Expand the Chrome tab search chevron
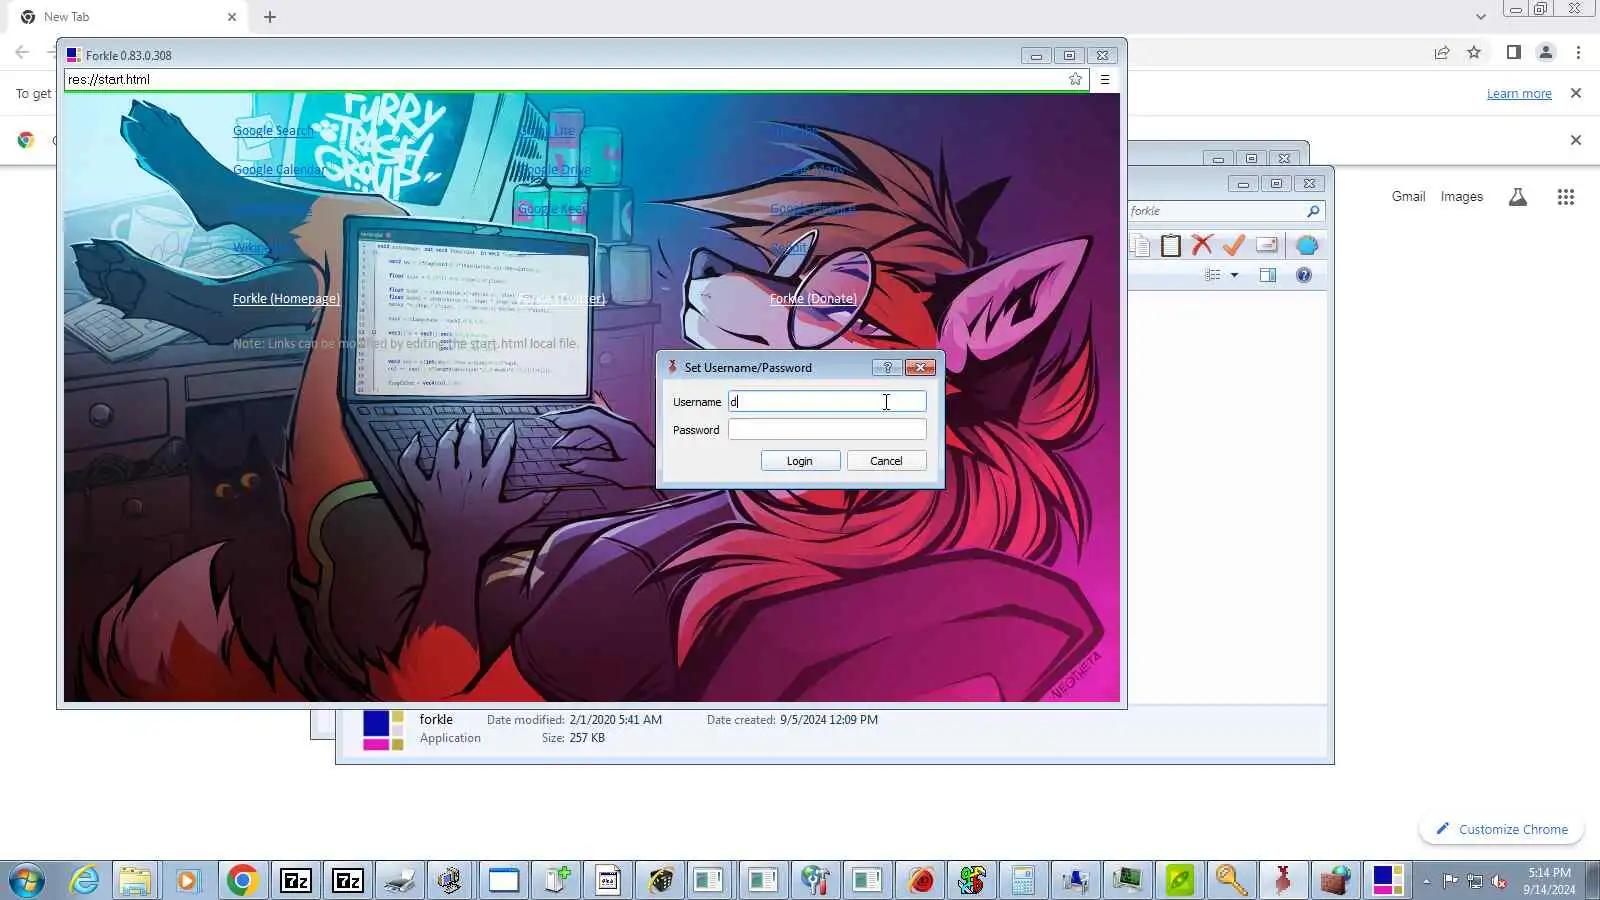The image size is (1600, 900). (x=1481, y=17)
